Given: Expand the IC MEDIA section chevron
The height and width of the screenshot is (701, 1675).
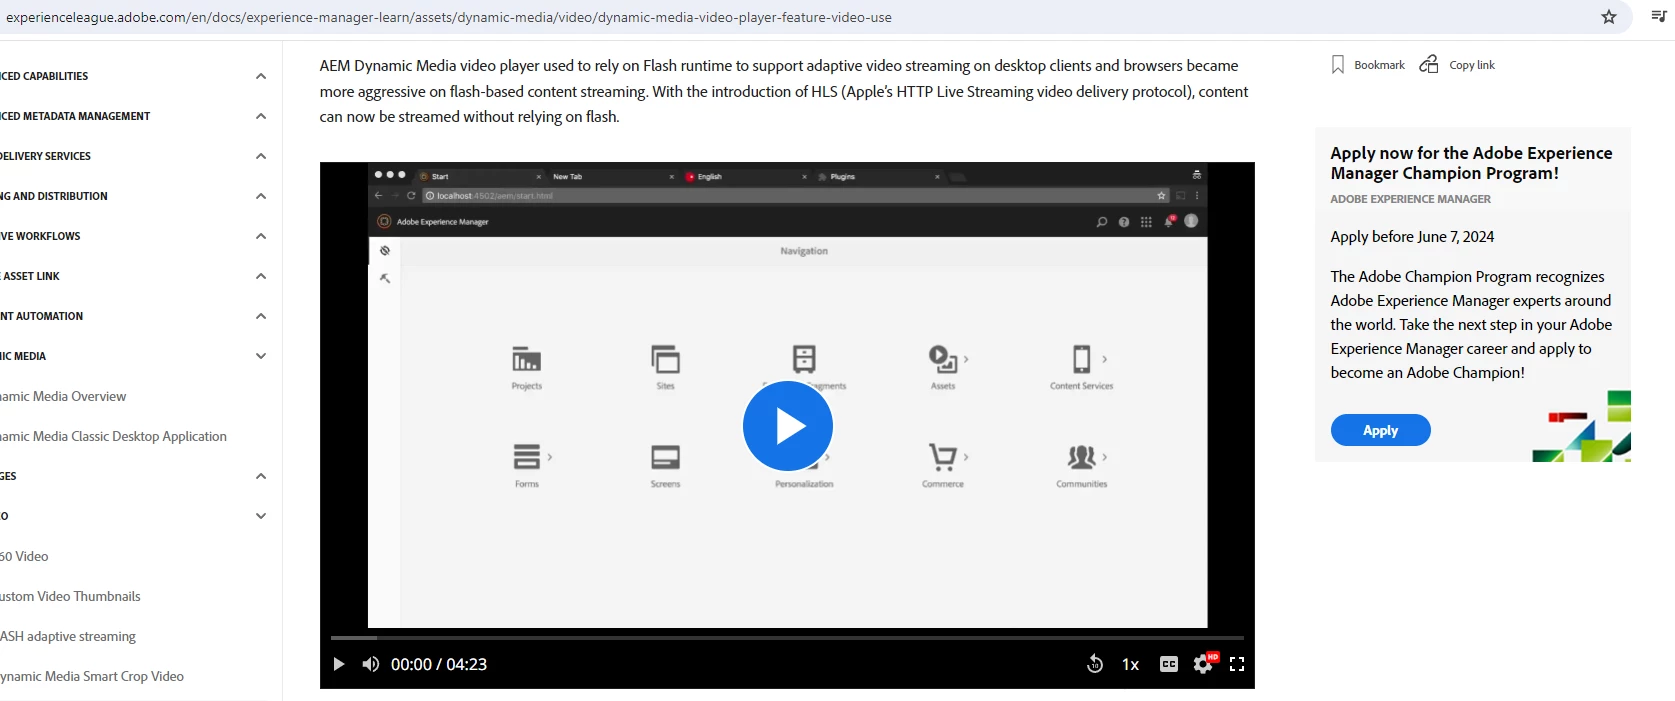Looking at the screenshot, I should tap(261, 356).
